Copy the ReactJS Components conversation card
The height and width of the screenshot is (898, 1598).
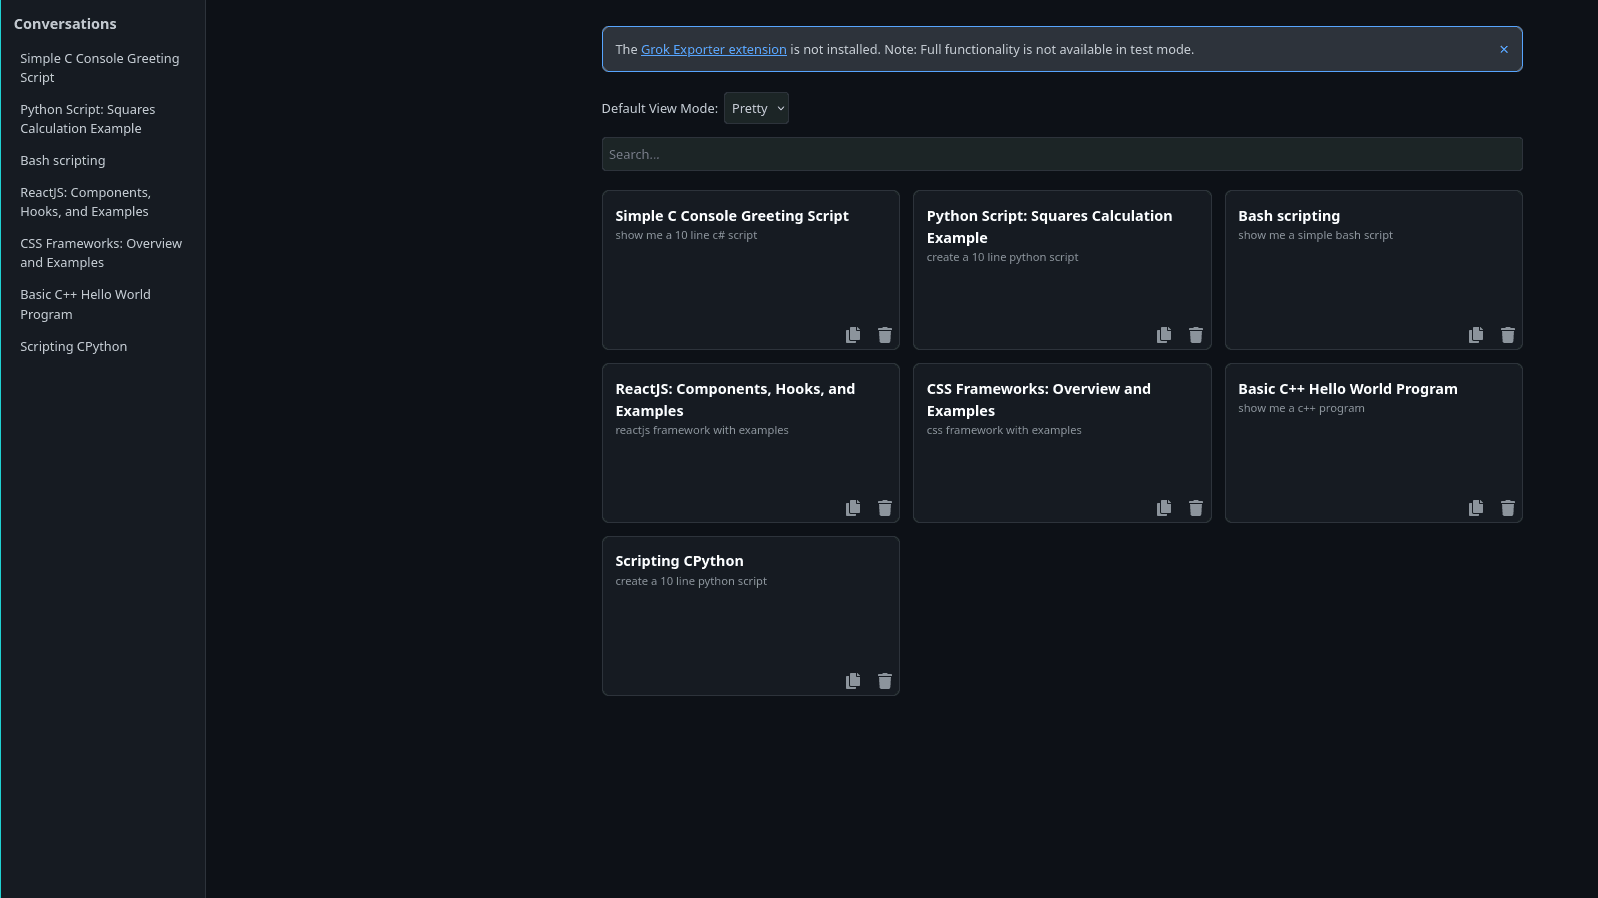852,508
